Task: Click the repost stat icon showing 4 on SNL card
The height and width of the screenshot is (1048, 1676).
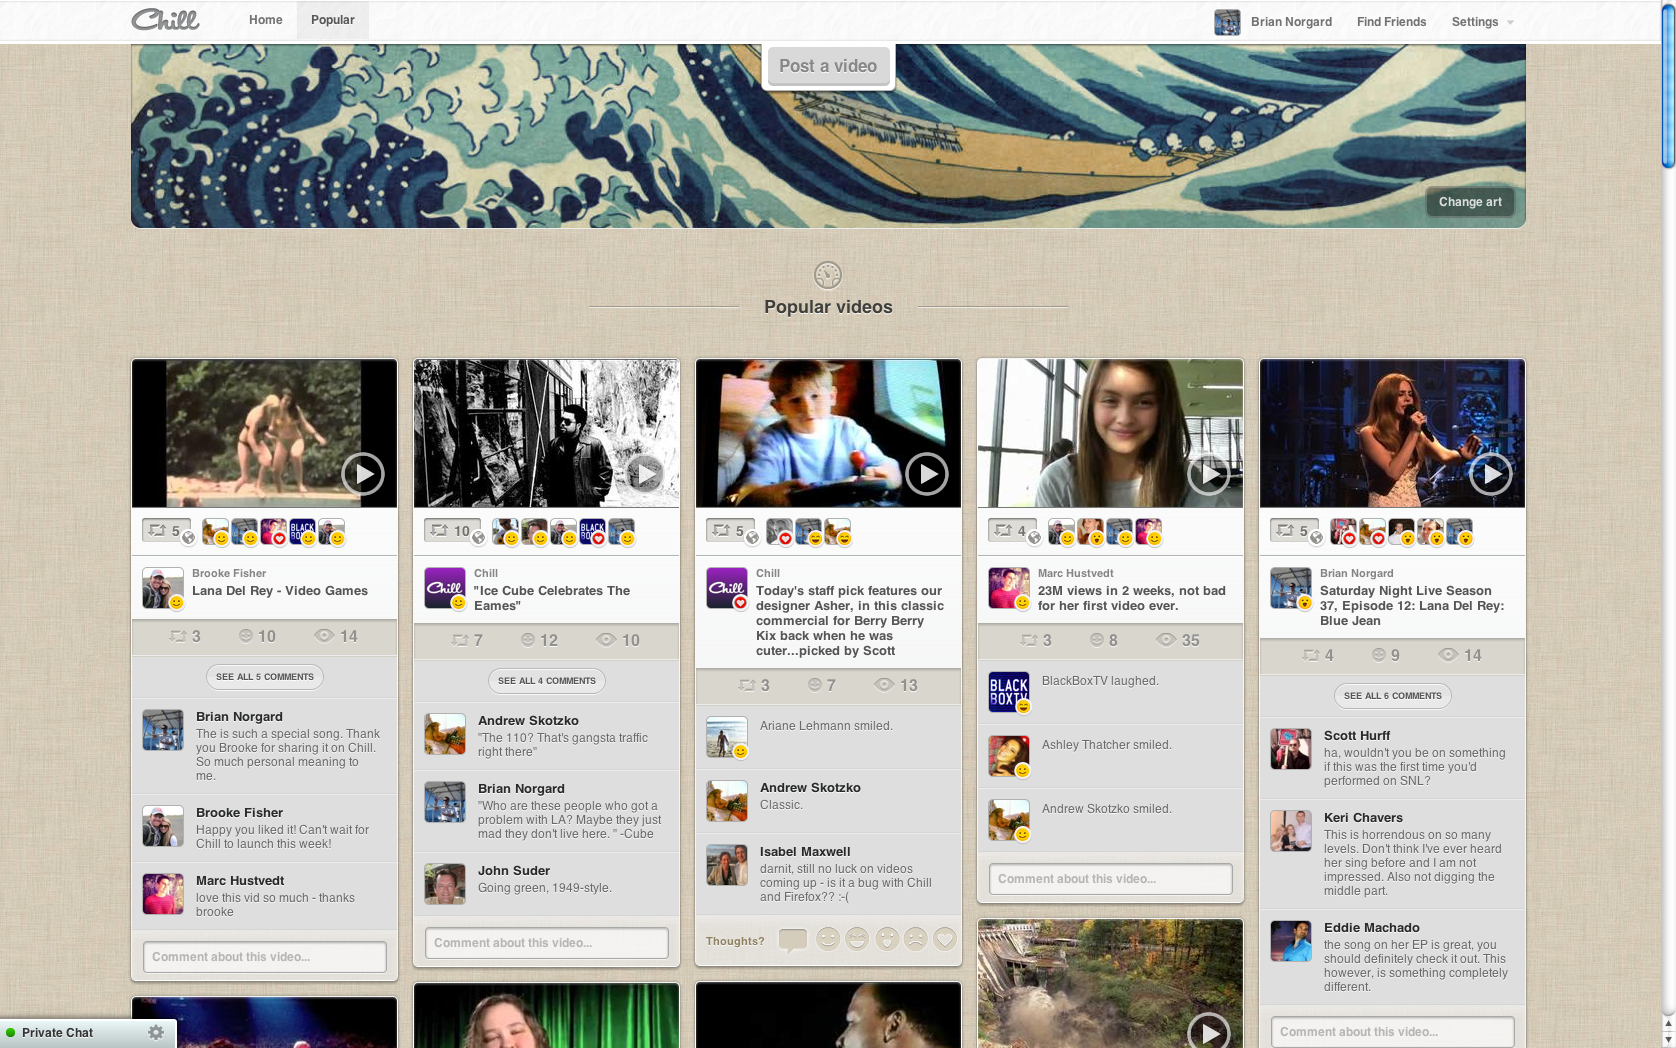Action: click(x=1311, y=655)
